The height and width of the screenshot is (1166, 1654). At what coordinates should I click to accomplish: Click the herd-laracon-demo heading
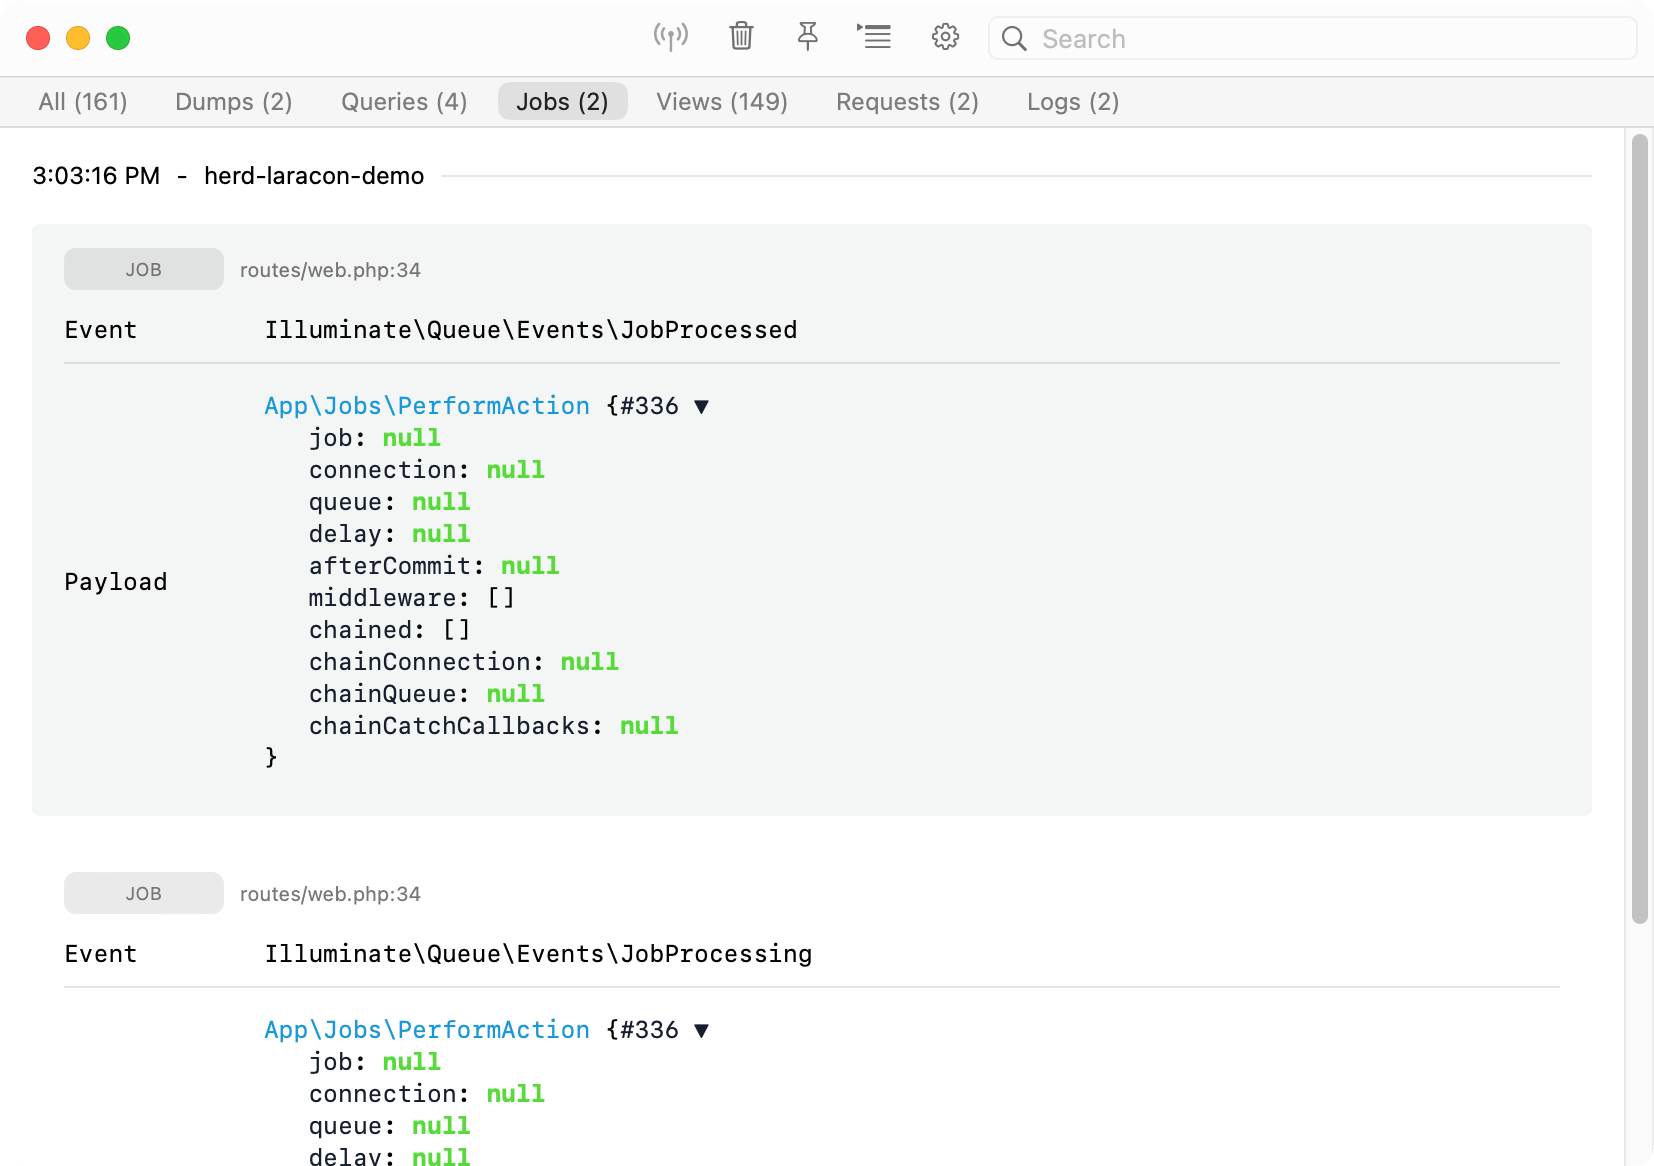click(x=314, y=176)
